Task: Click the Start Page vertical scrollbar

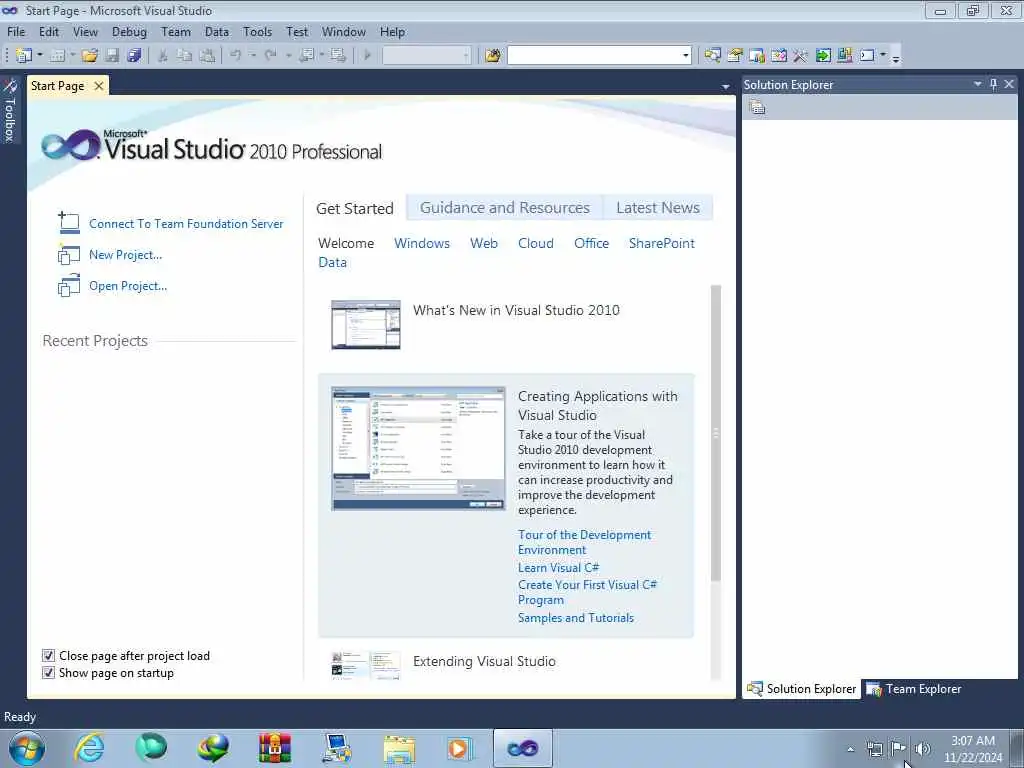Action: 716,433
